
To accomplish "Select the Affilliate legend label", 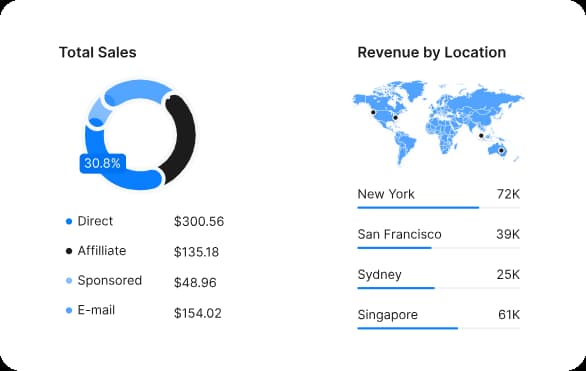I will 102,251.
